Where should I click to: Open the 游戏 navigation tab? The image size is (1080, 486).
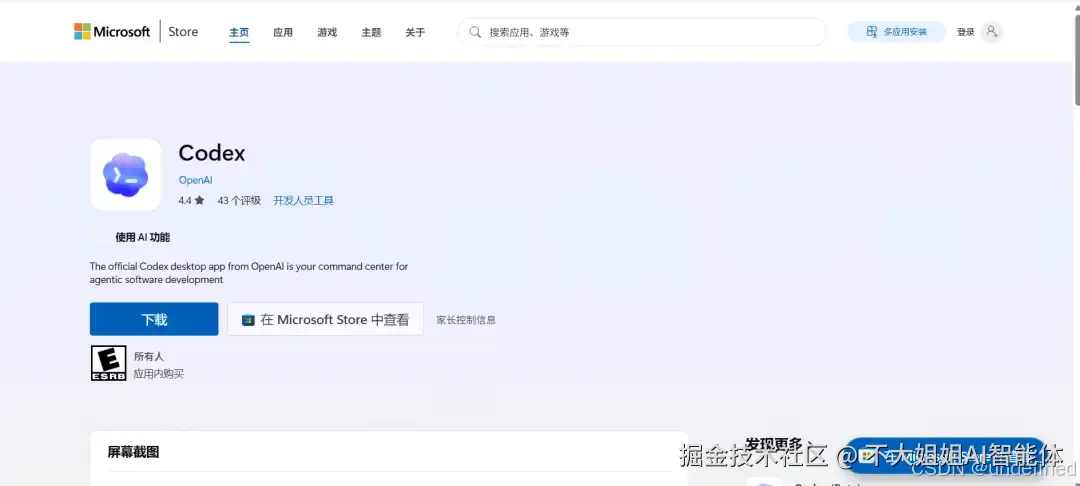point(327,32)
